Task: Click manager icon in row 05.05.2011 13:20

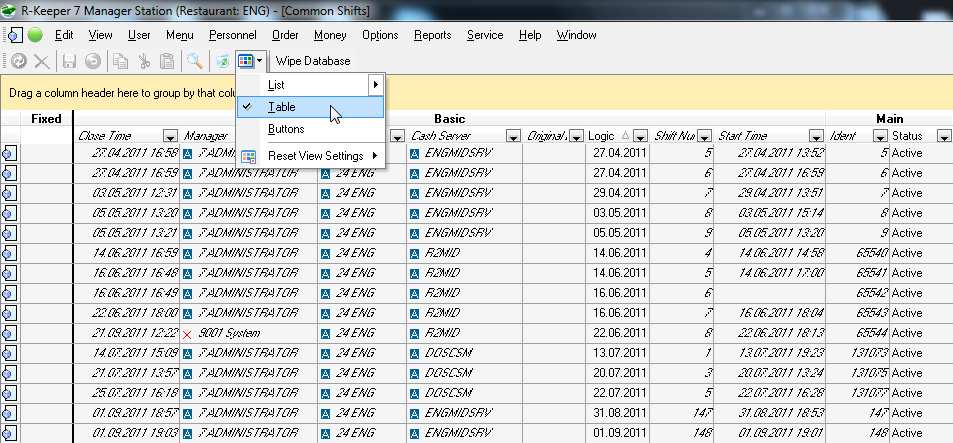Action: pos(188,214)
